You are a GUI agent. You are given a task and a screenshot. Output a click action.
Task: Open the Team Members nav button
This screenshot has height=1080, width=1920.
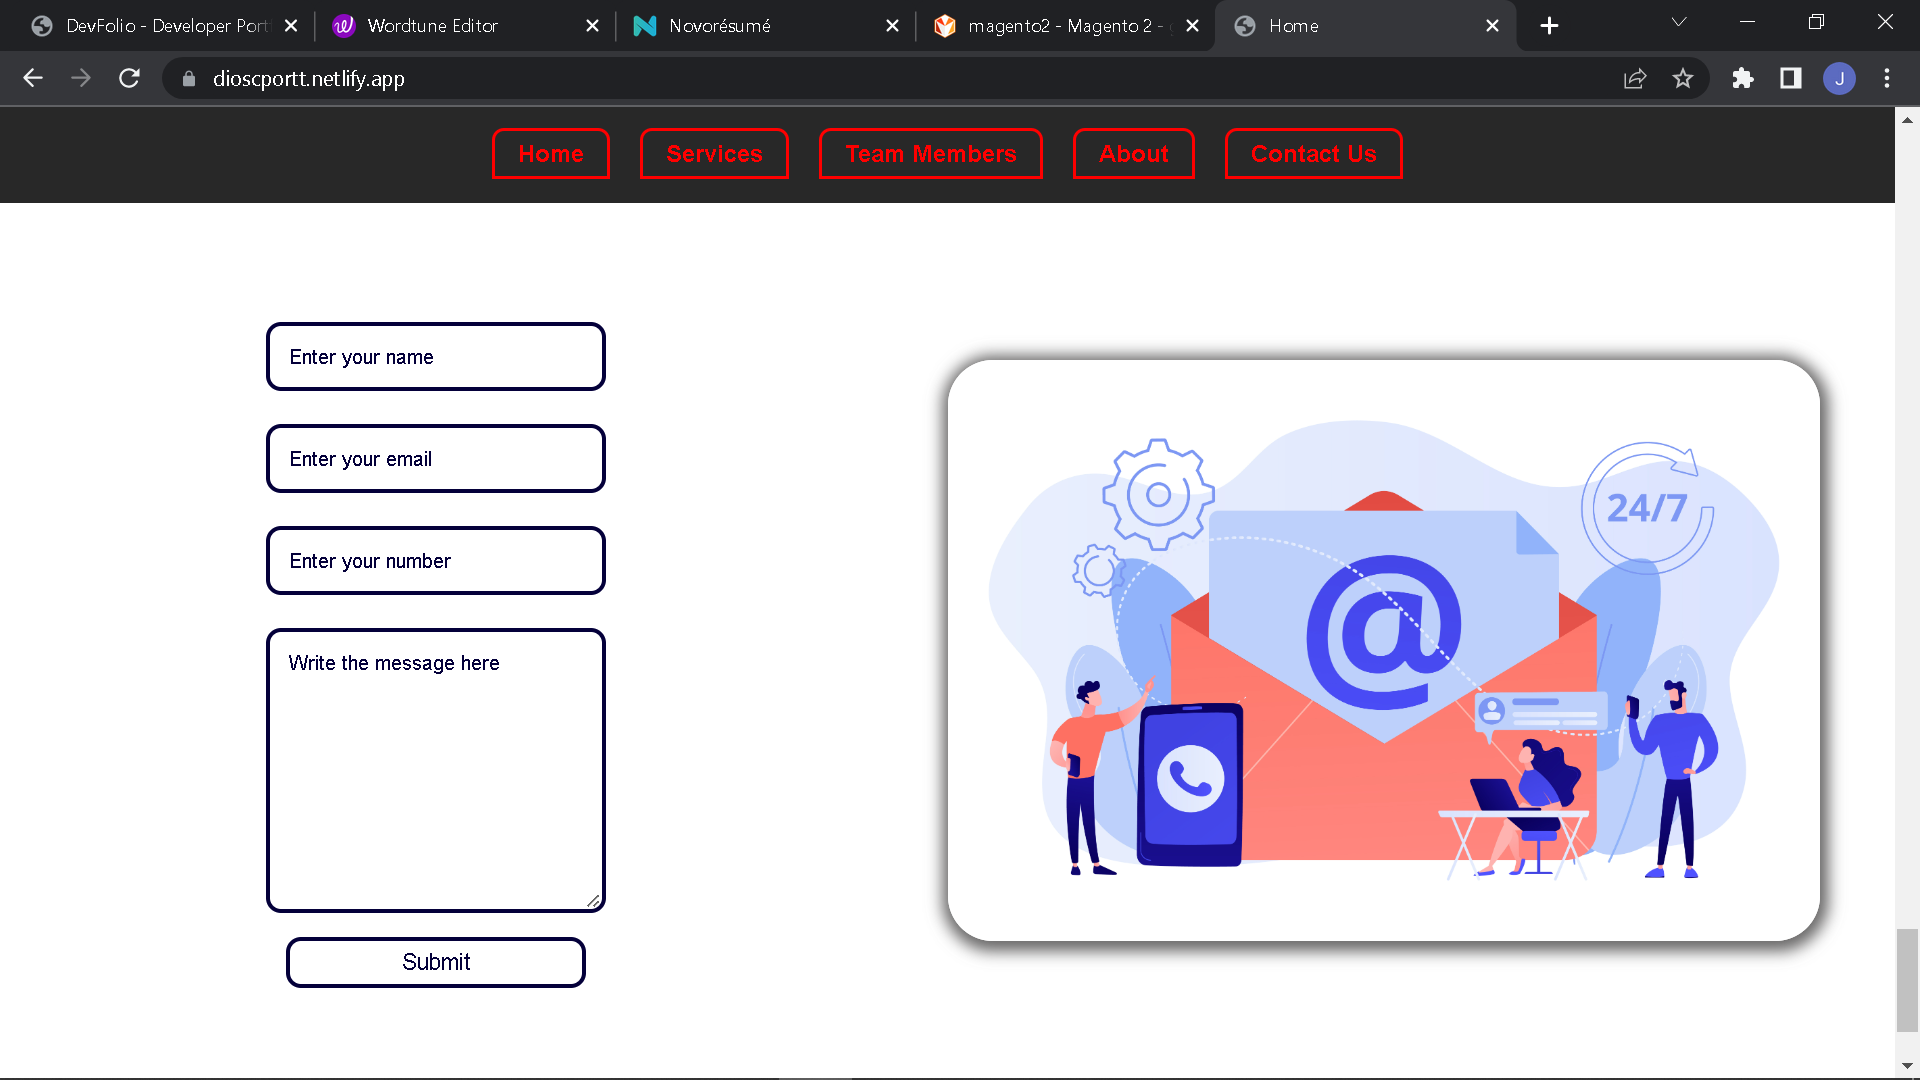[930, 154]
